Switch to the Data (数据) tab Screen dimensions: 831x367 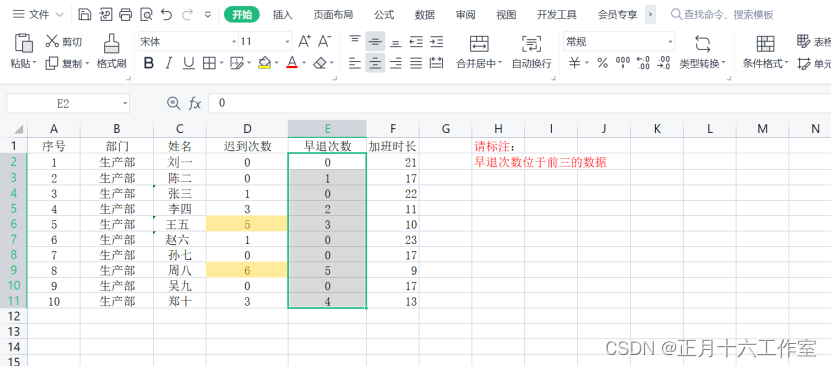[425, 15]
